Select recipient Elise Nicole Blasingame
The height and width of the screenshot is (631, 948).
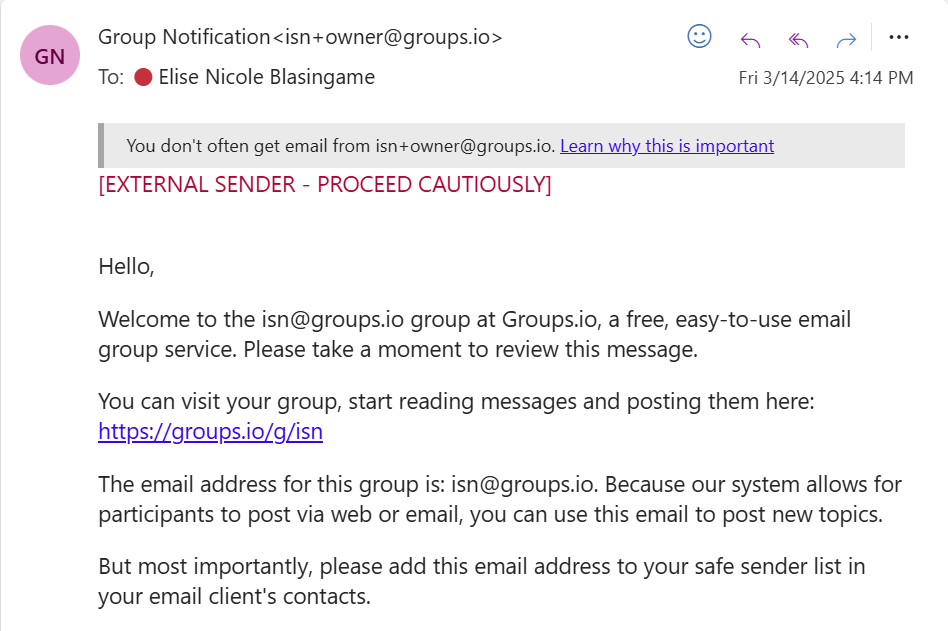click(265, 77)
